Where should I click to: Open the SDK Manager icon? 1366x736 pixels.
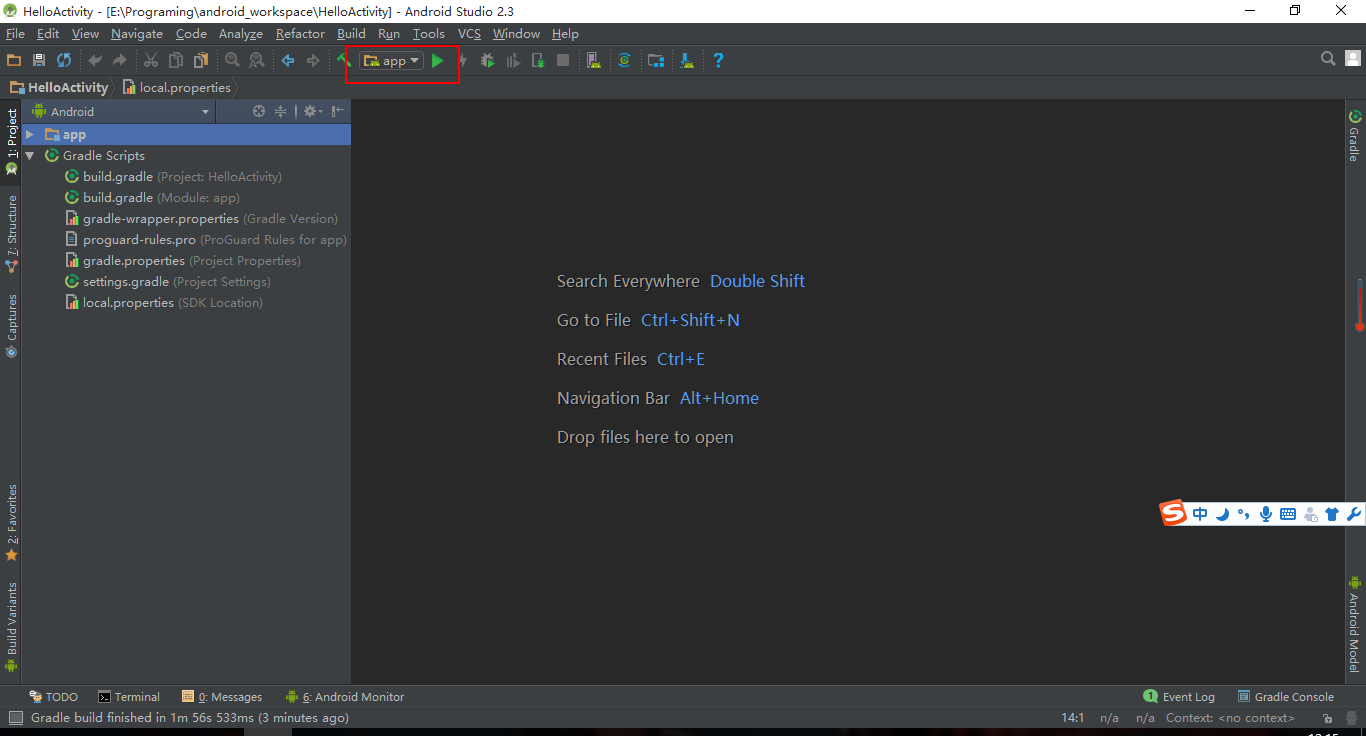coord(687,61)
